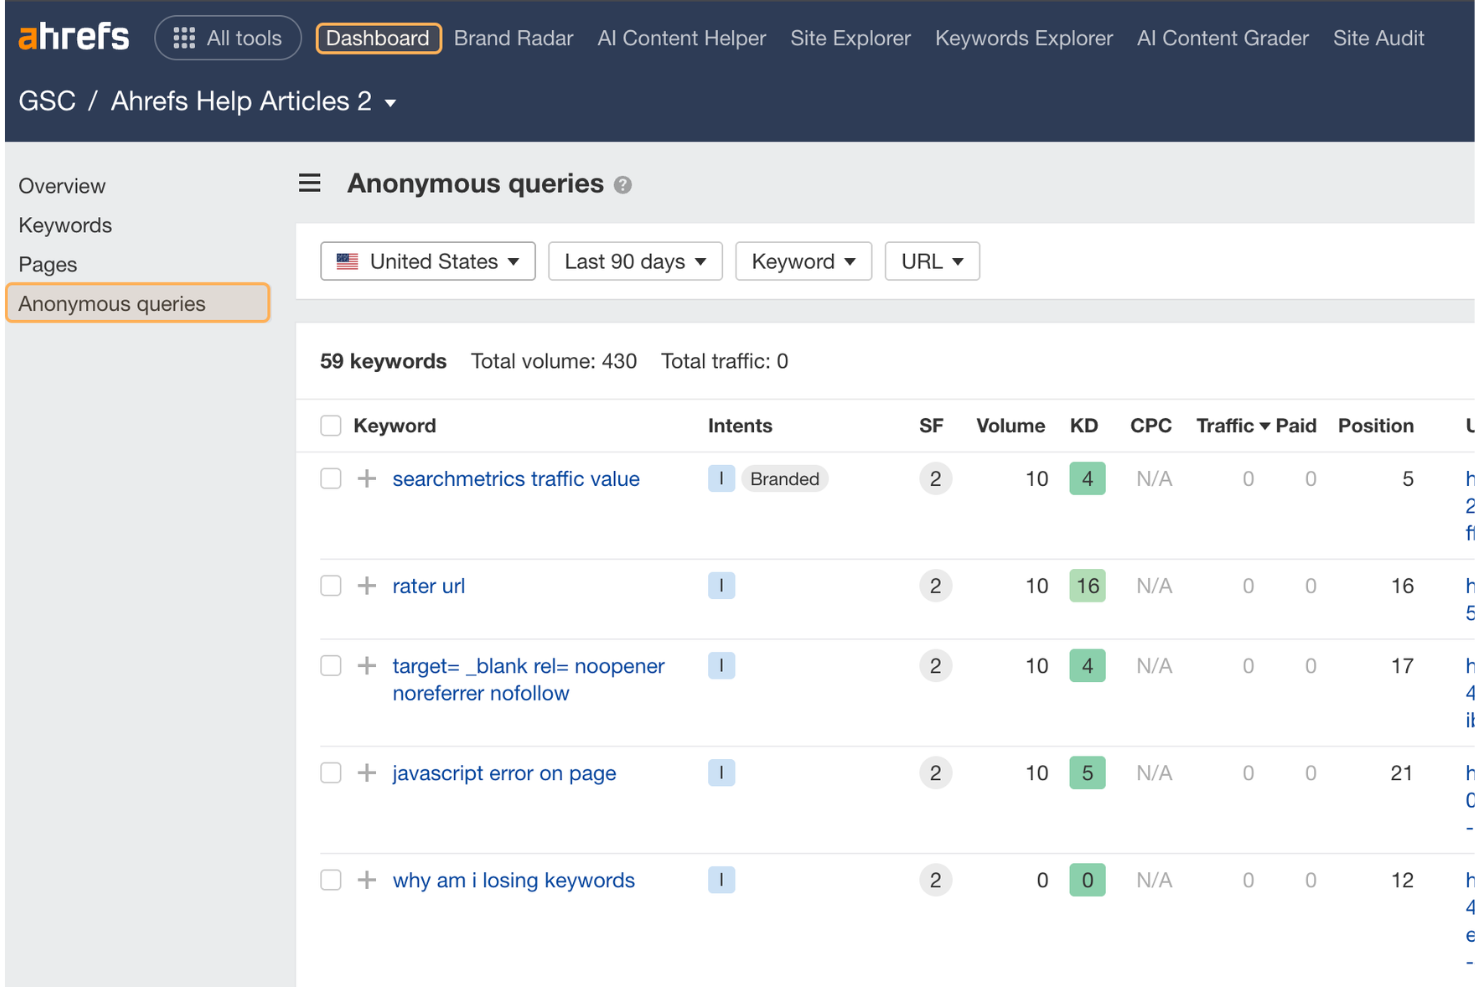Image resolution: width=1480 pixels, height=987 pixels.
Task: Open the help tooltip next to Anonymous queries
Action: click(623, 184)
